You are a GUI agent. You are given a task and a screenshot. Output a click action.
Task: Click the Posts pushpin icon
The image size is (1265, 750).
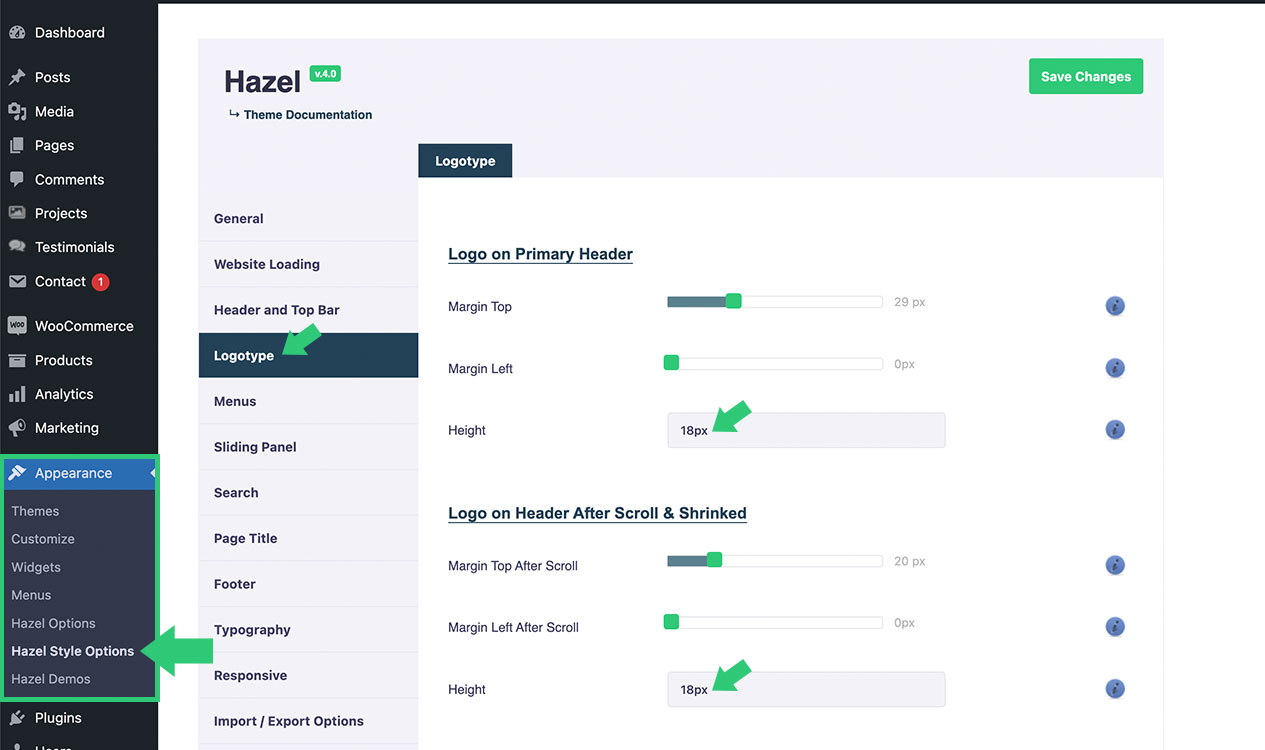(x=17, y=77)
